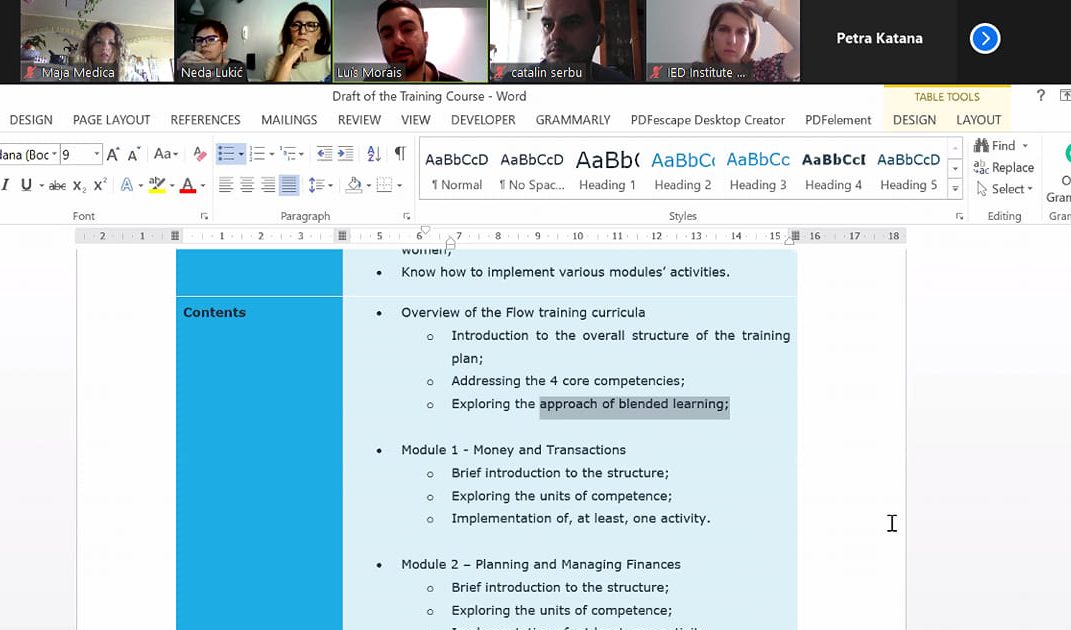Click the Grow Font icon
Image resolution: width=1071 pixels, height=630 pixels.
tap(113, 153)
